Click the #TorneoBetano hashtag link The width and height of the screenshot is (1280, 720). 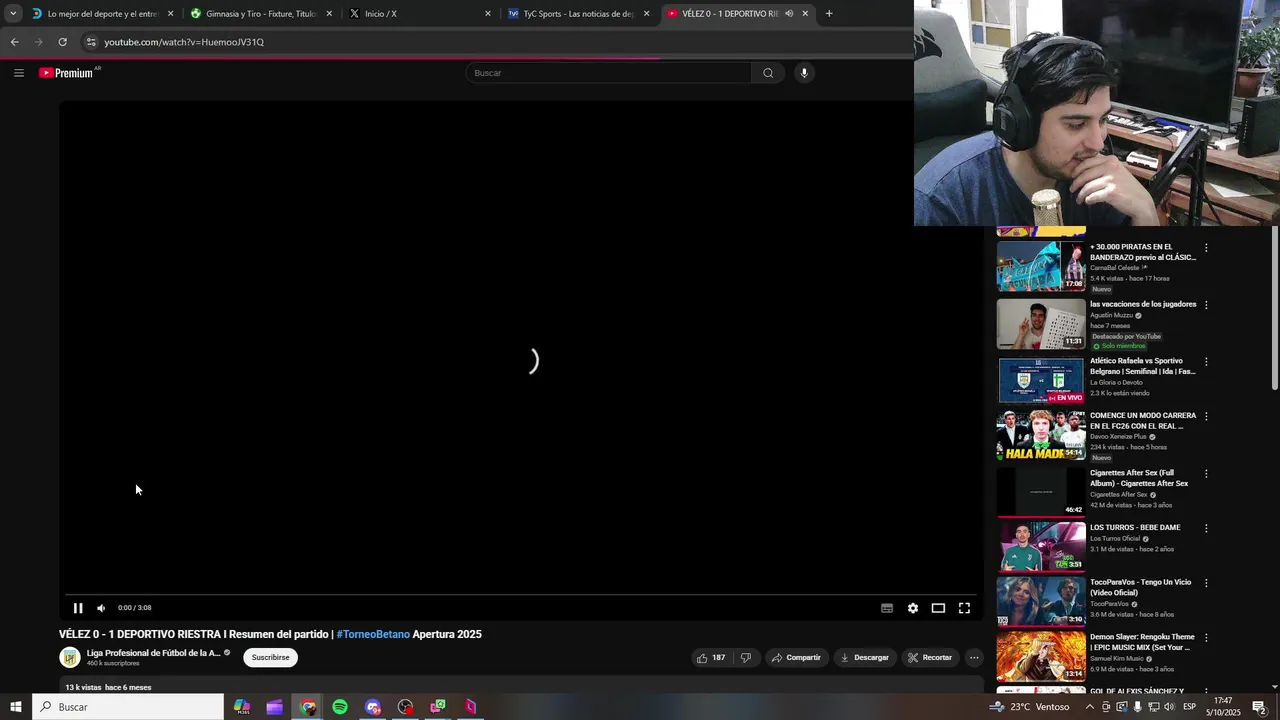[373, 634]
